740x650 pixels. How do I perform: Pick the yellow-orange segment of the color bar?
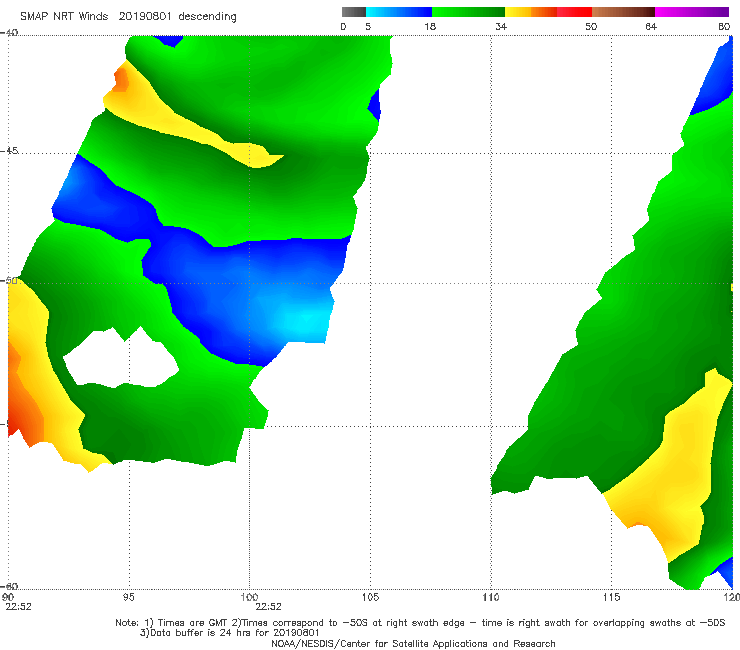[530, 12]
